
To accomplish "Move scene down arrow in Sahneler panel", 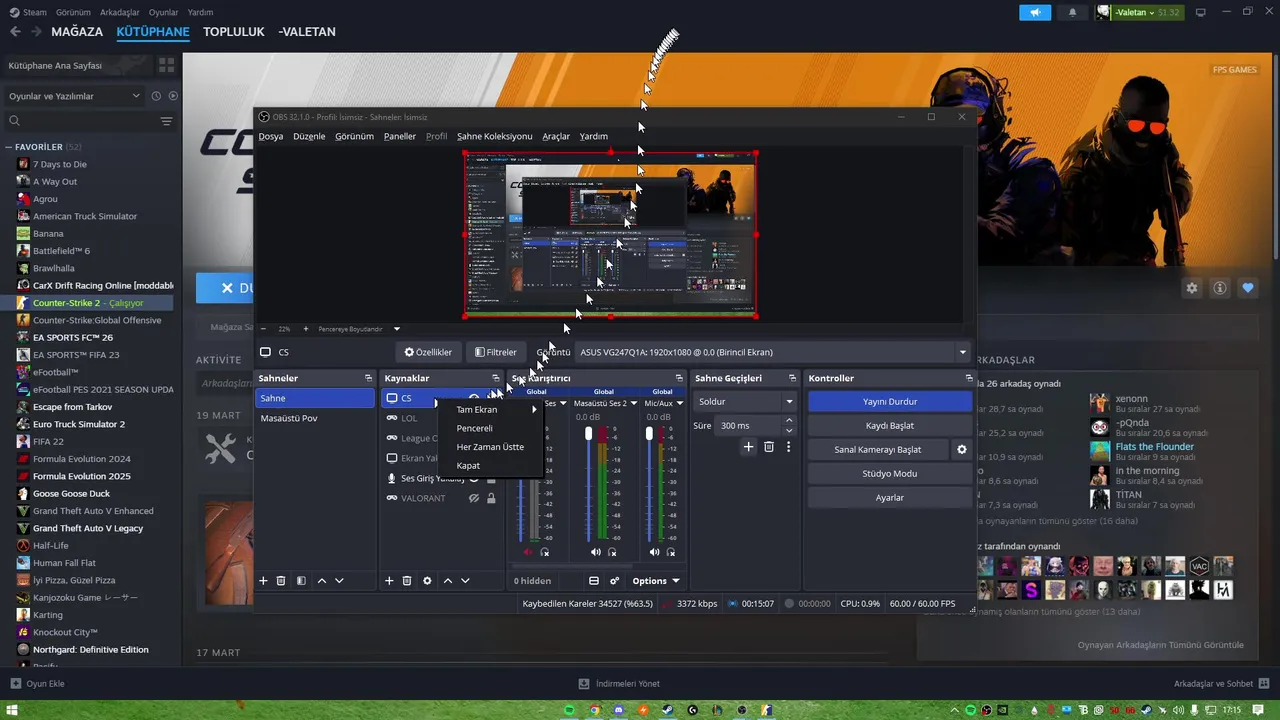I will tap(339, 581).
